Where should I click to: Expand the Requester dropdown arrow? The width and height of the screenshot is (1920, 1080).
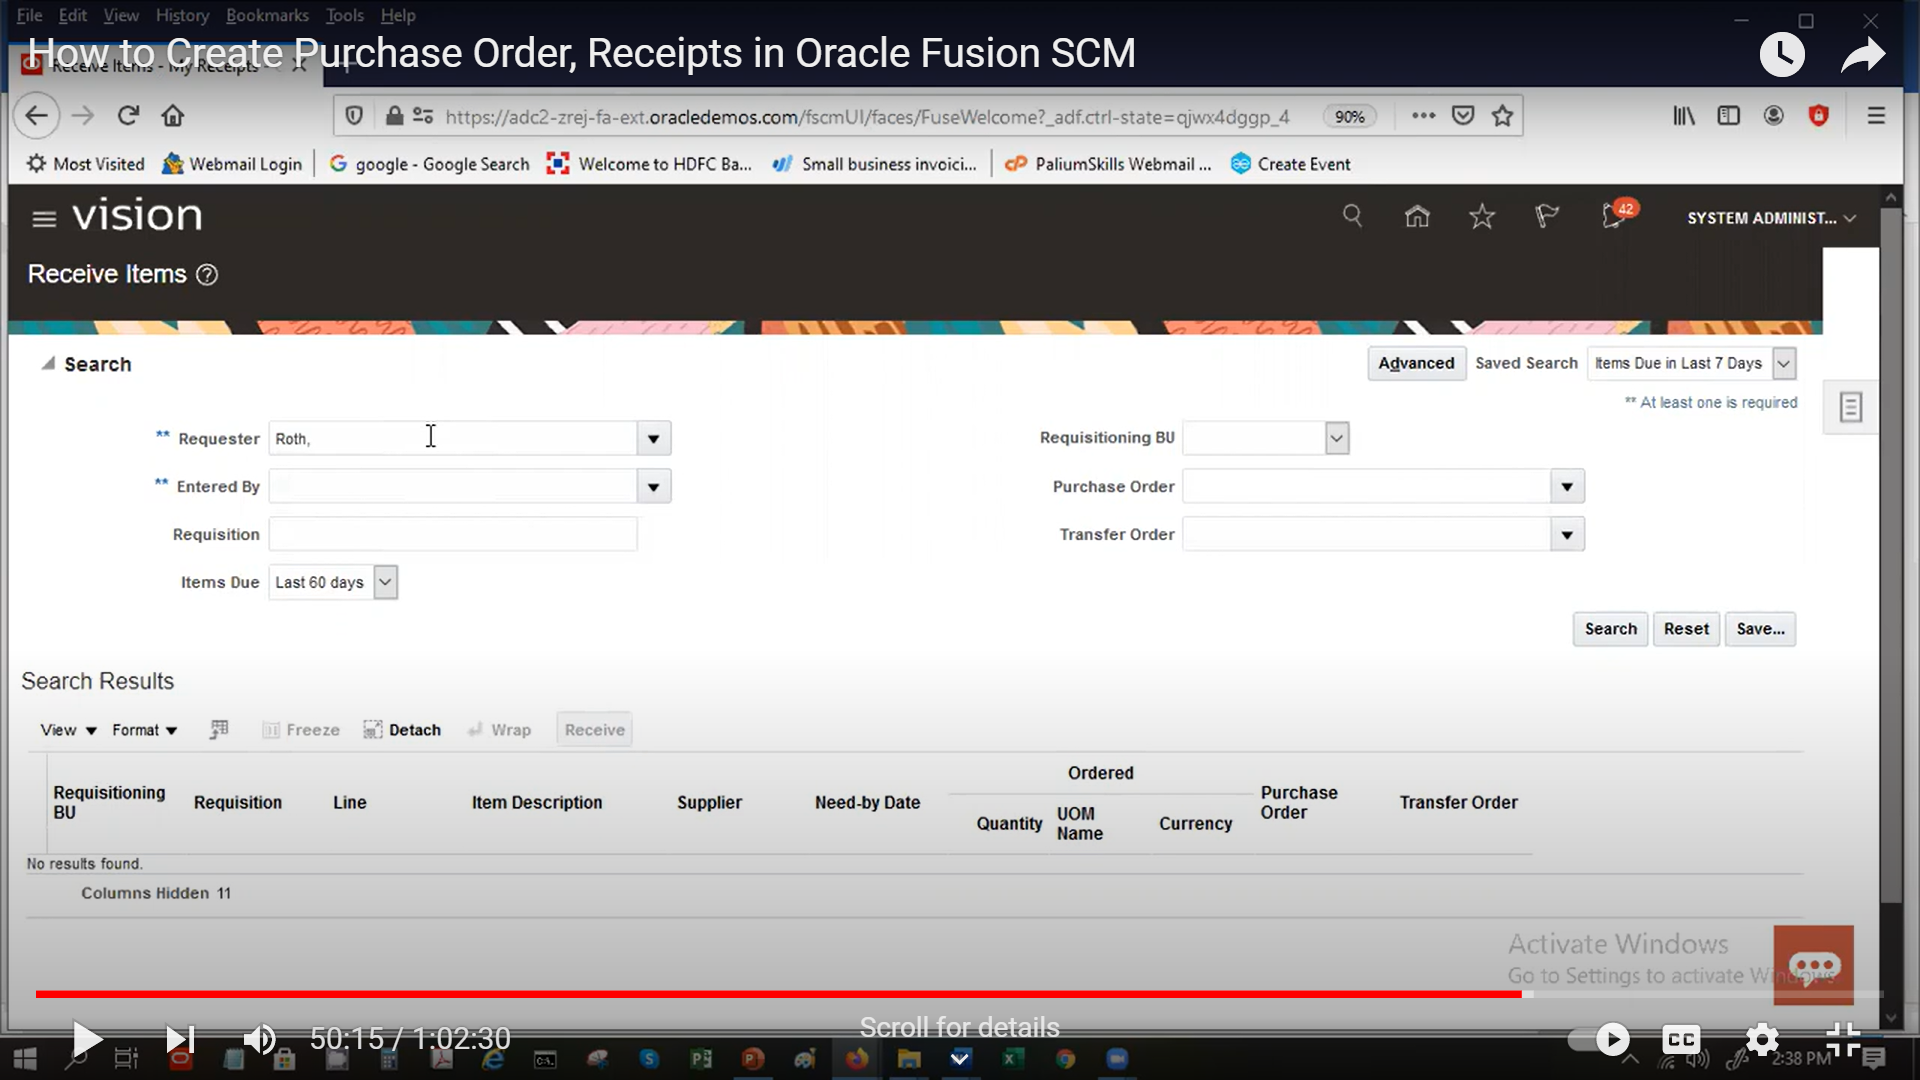click(653, 439)
